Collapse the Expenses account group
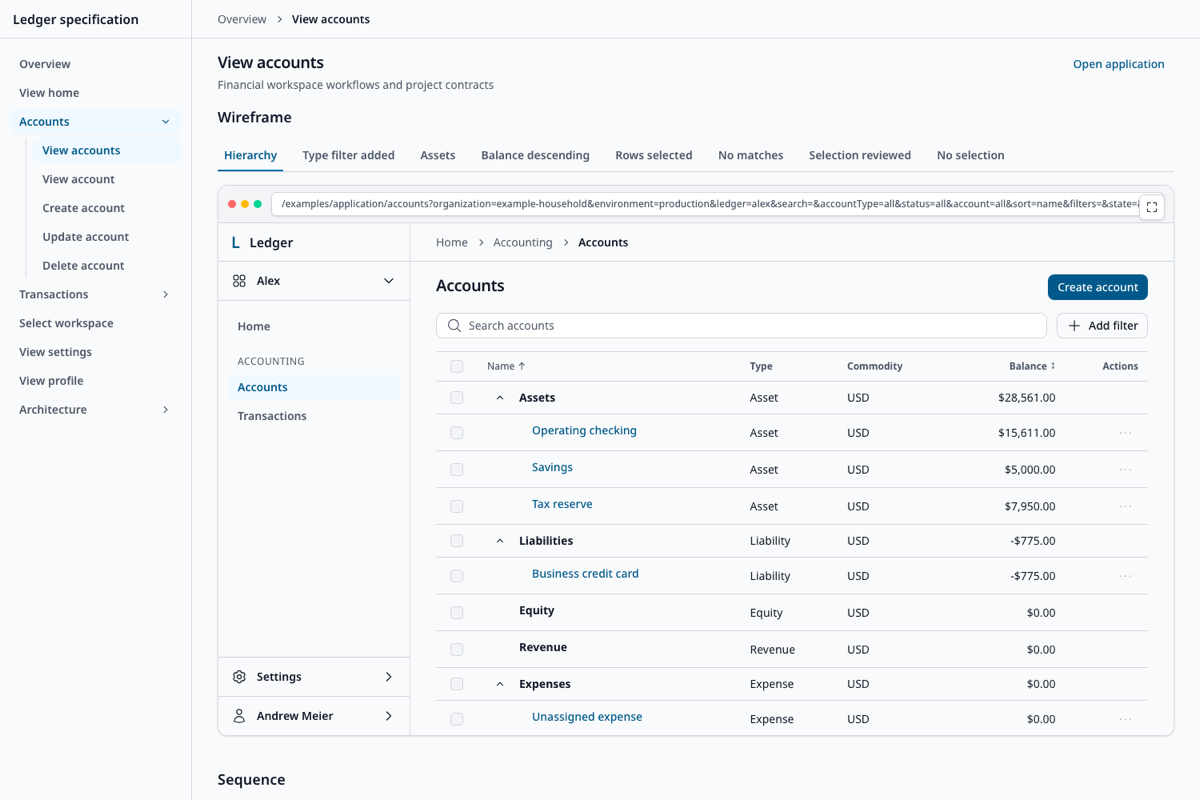This screenshot has width=1200, height=800. click(500, 684)
